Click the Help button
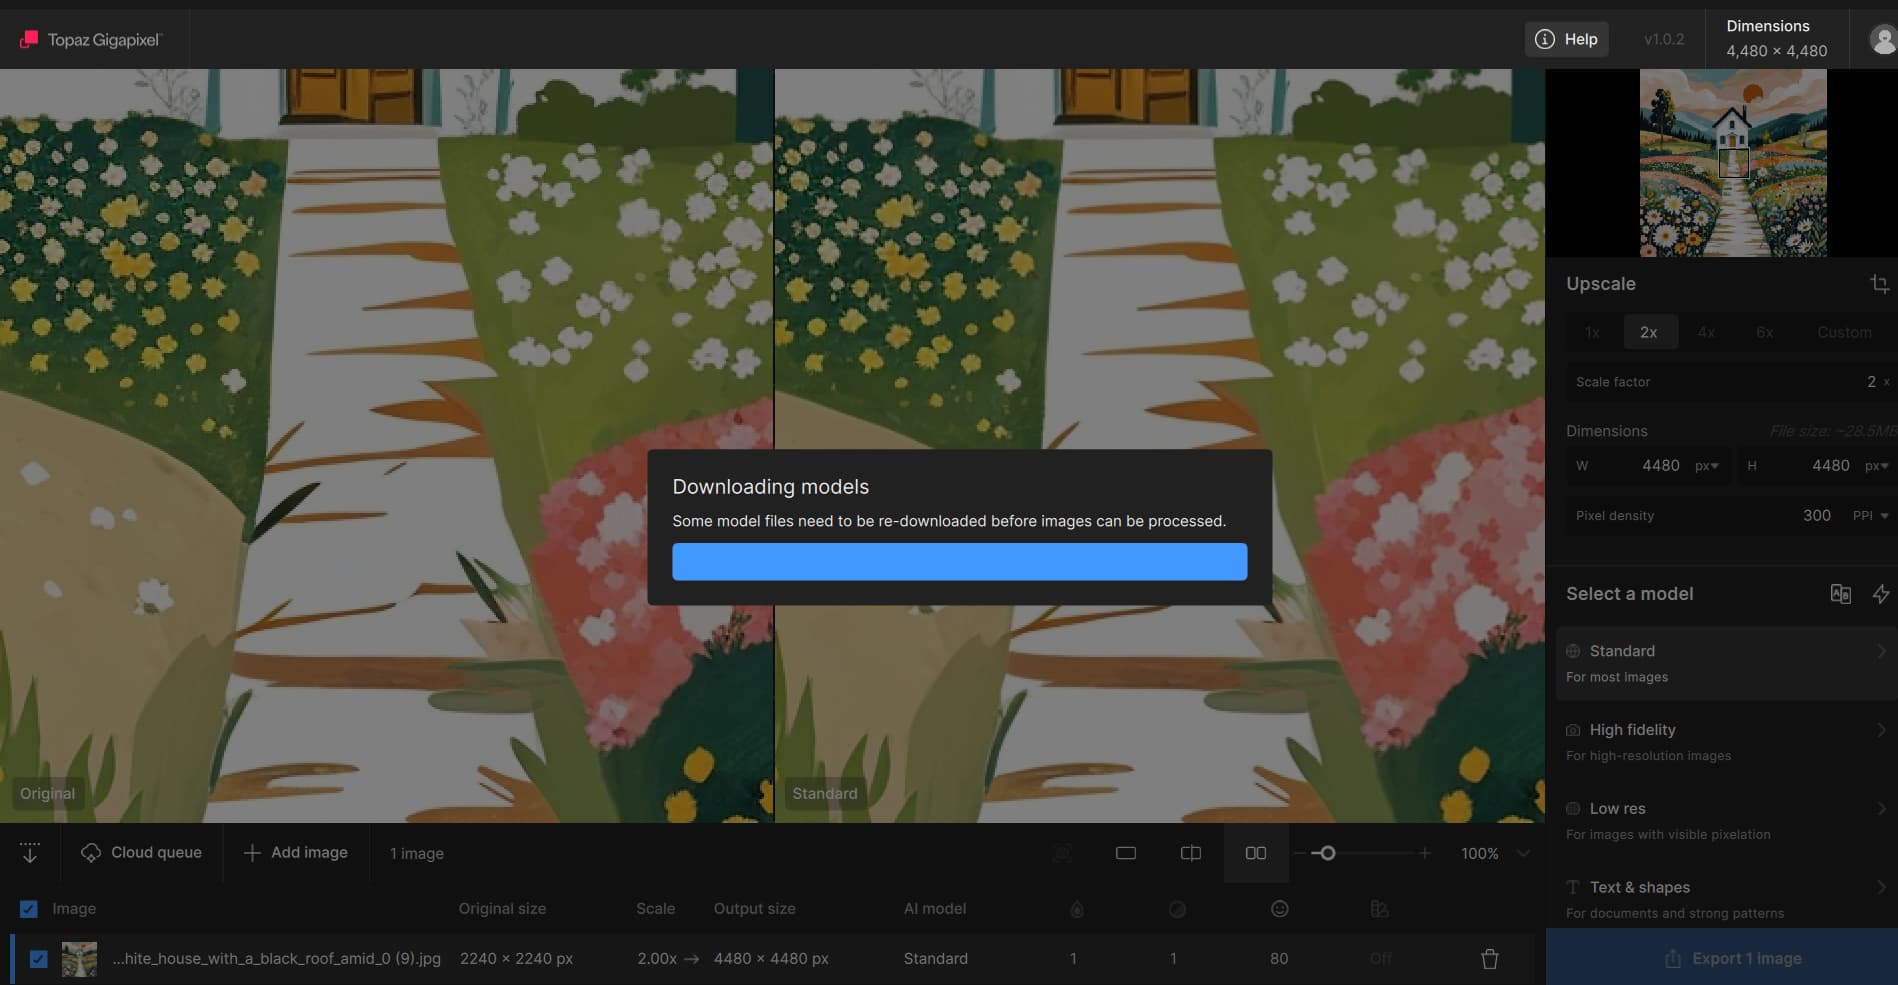The image size is (1898, 985). (x=1566, y=39)
